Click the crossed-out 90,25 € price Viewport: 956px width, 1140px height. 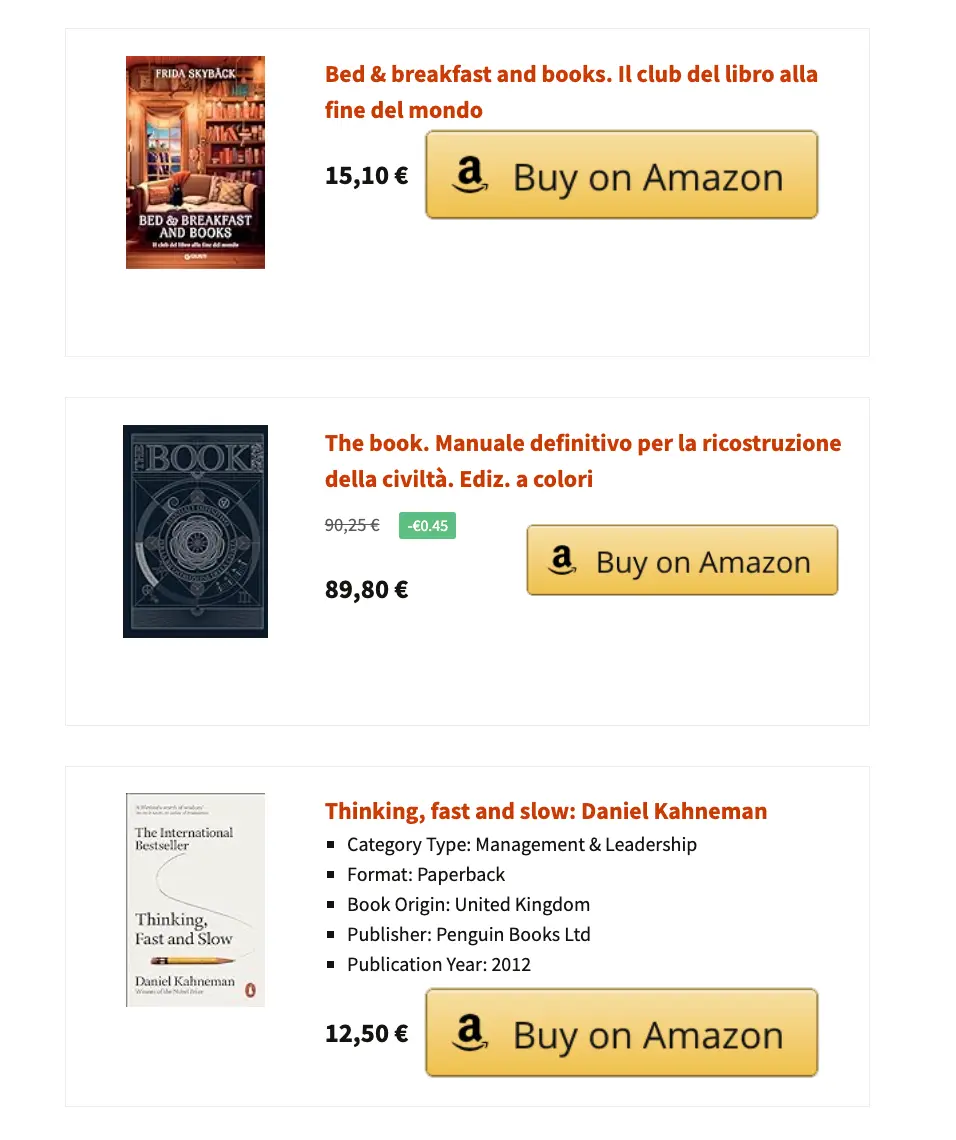click(352, 525)
